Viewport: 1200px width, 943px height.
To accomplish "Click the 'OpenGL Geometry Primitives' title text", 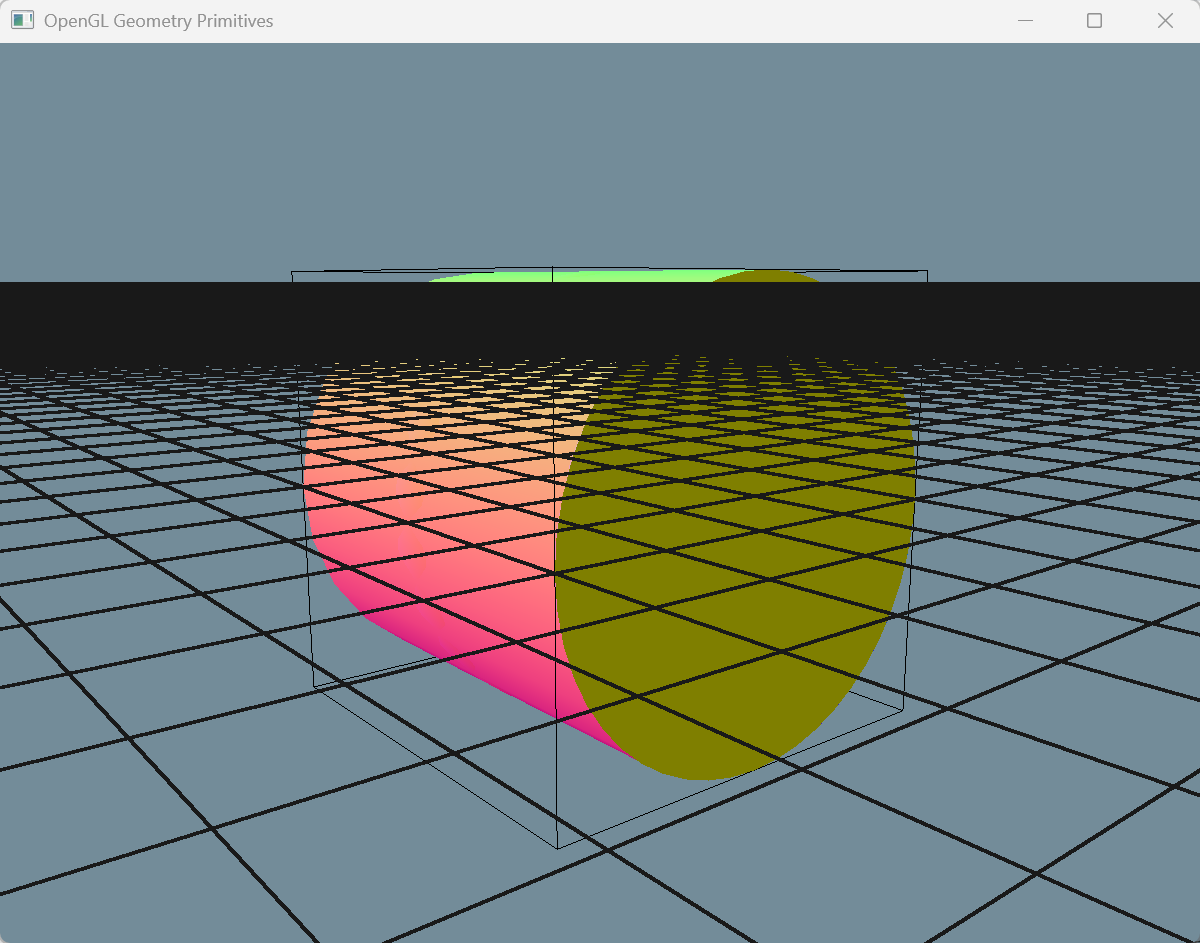I will (158, 21).
